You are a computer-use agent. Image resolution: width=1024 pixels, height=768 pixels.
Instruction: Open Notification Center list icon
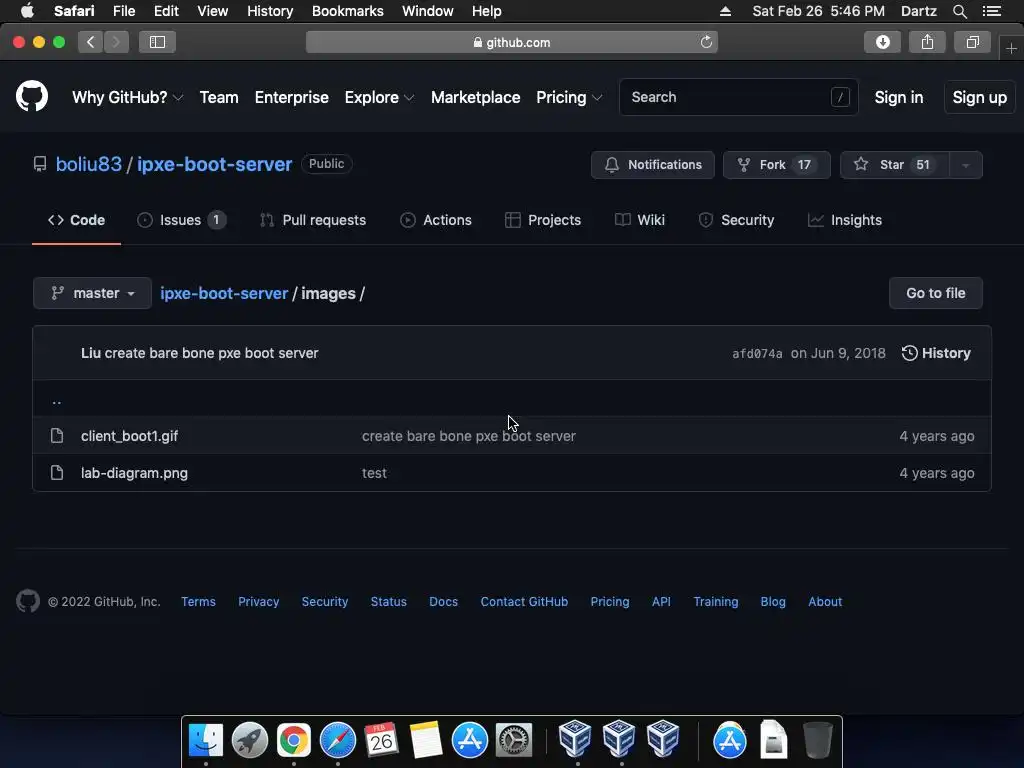(991, 11)
